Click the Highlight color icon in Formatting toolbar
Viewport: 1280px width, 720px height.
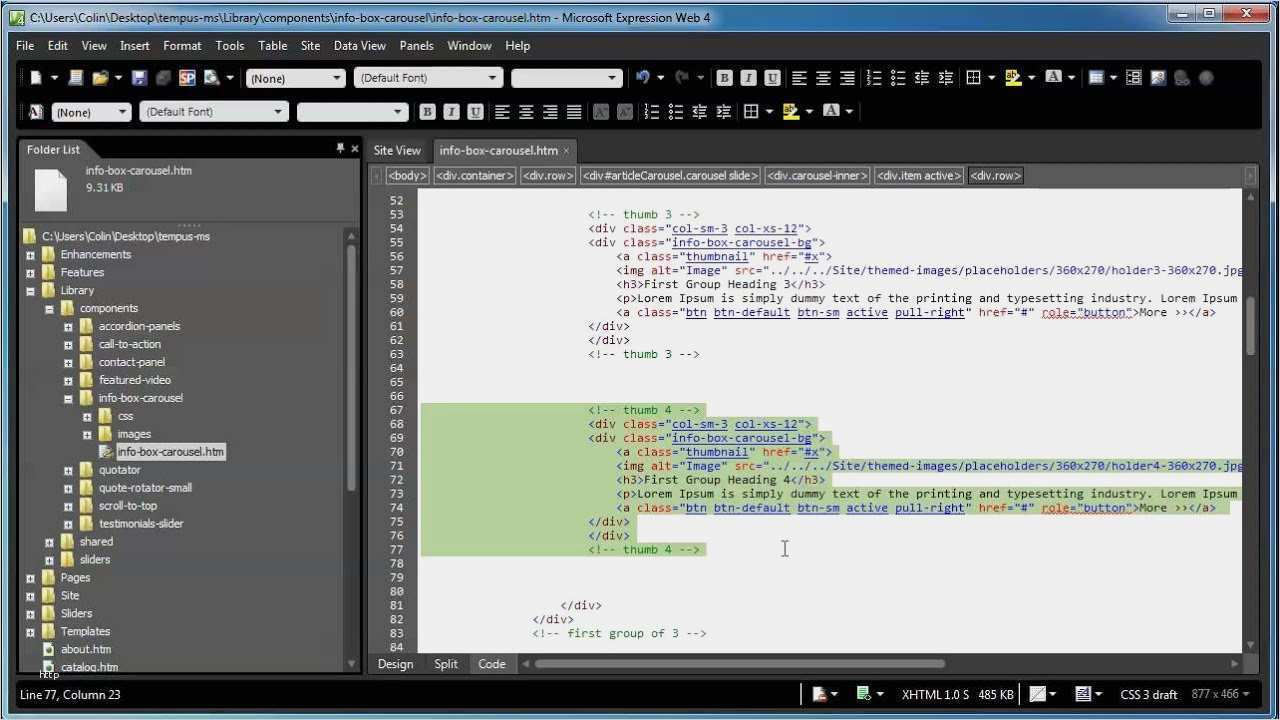coord(791,112)
